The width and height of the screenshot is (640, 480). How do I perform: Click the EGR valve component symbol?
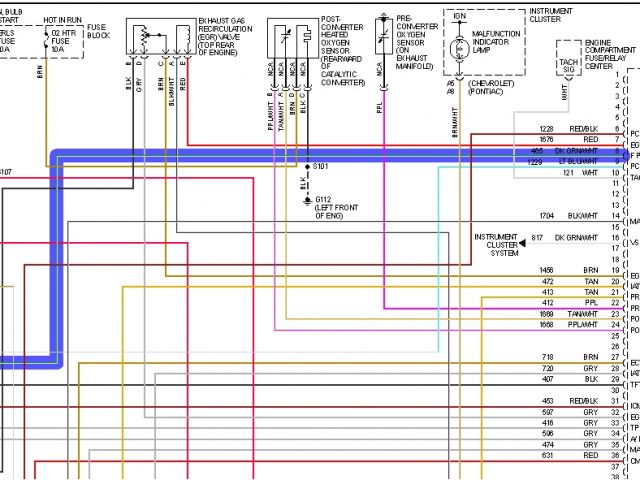pos(159,40)
